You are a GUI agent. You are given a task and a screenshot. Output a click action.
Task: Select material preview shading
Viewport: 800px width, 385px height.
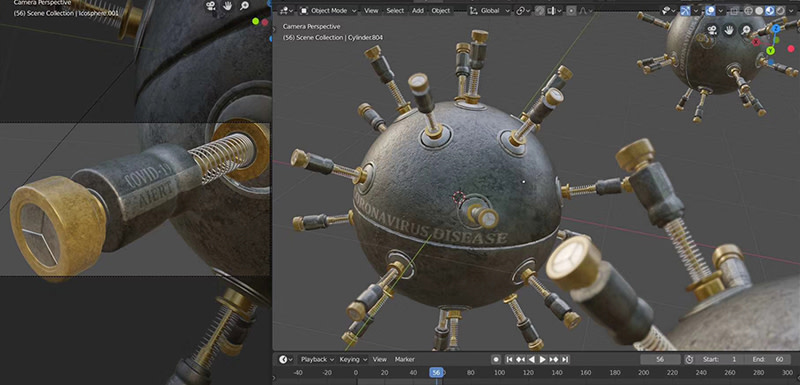[770, 10]
